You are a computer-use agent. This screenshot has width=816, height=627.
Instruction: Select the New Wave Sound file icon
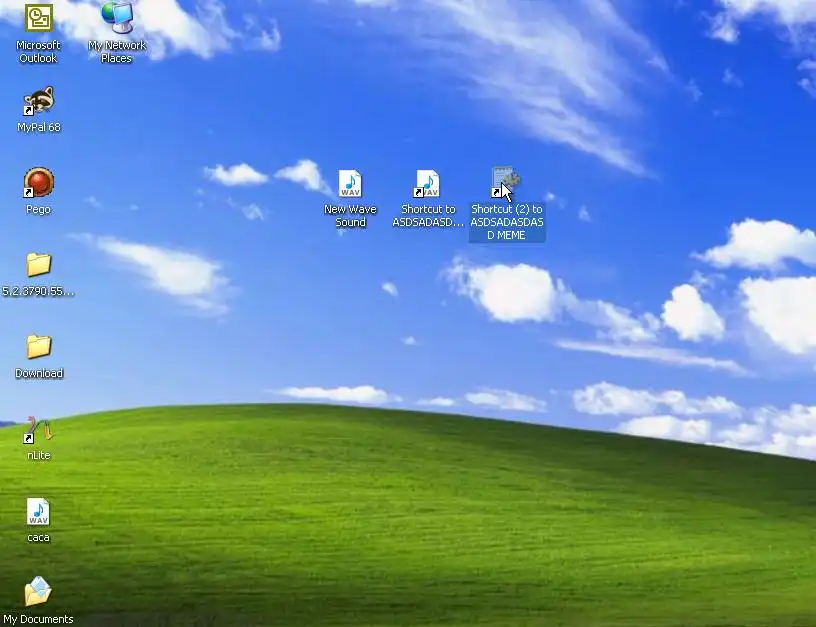350,183
